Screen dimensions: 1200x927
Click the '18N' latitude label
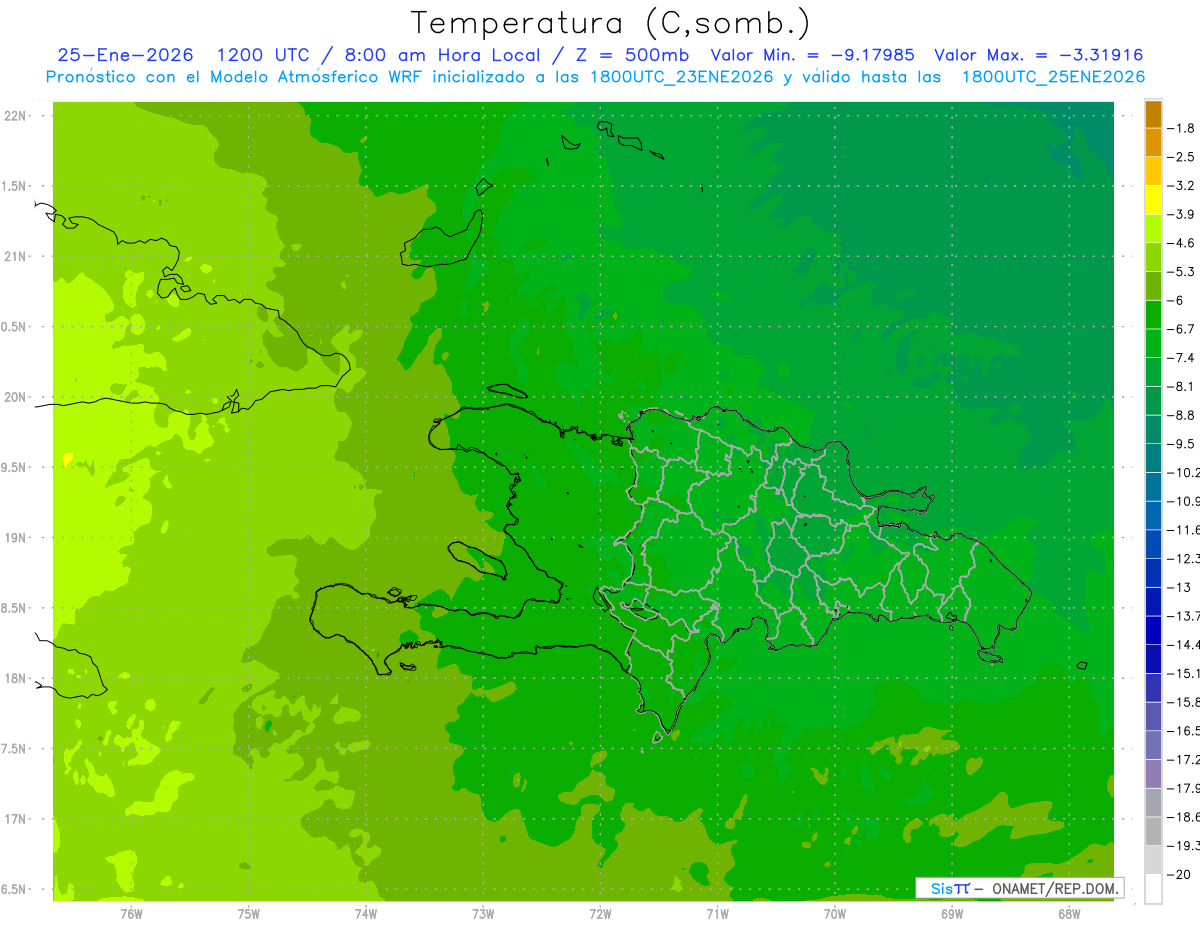[x=15, y=678]
